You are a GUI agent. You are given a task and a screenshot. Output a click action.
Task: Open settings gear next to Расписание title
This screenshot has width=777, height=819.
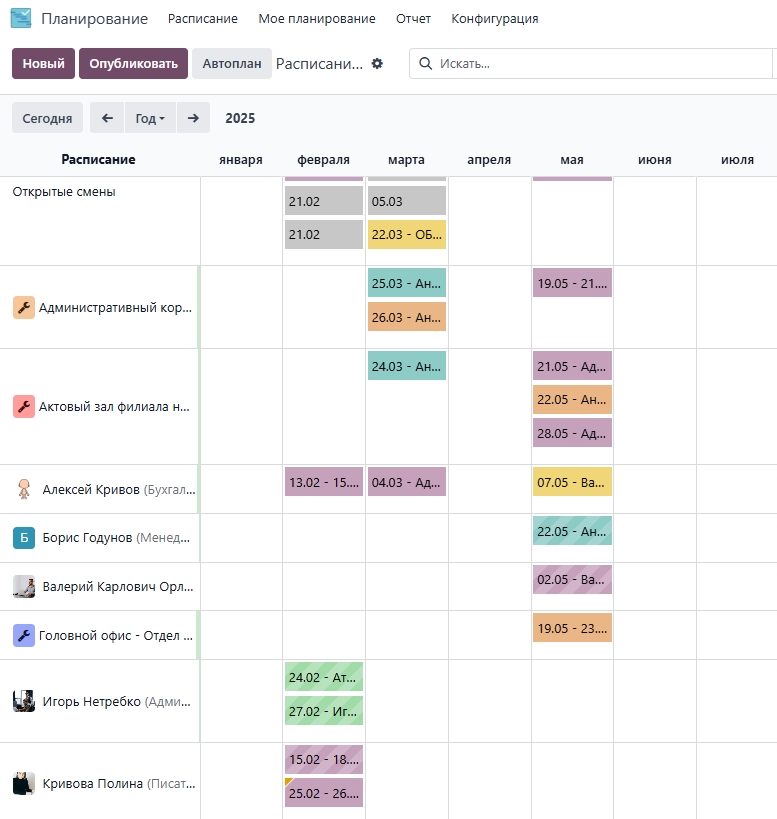377,63
